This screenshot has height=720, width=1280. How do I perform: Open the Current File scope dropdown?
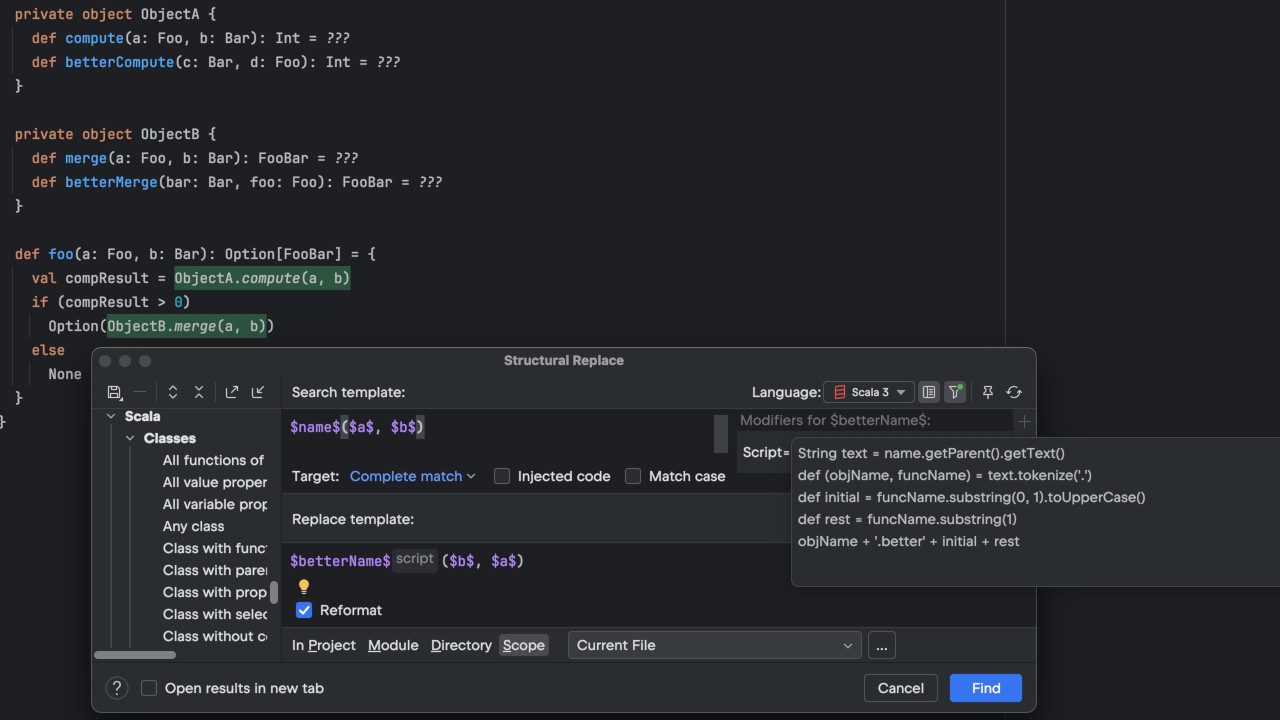pyautogui.click(x=714, y=645)
